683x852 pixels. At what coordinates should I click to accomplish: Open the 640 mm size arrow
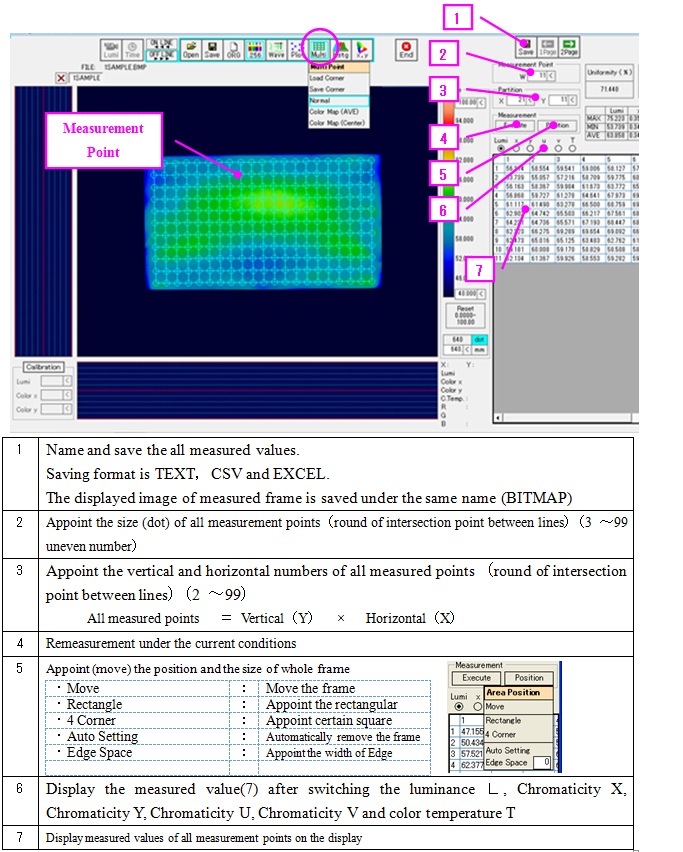[x=466, y=350]
